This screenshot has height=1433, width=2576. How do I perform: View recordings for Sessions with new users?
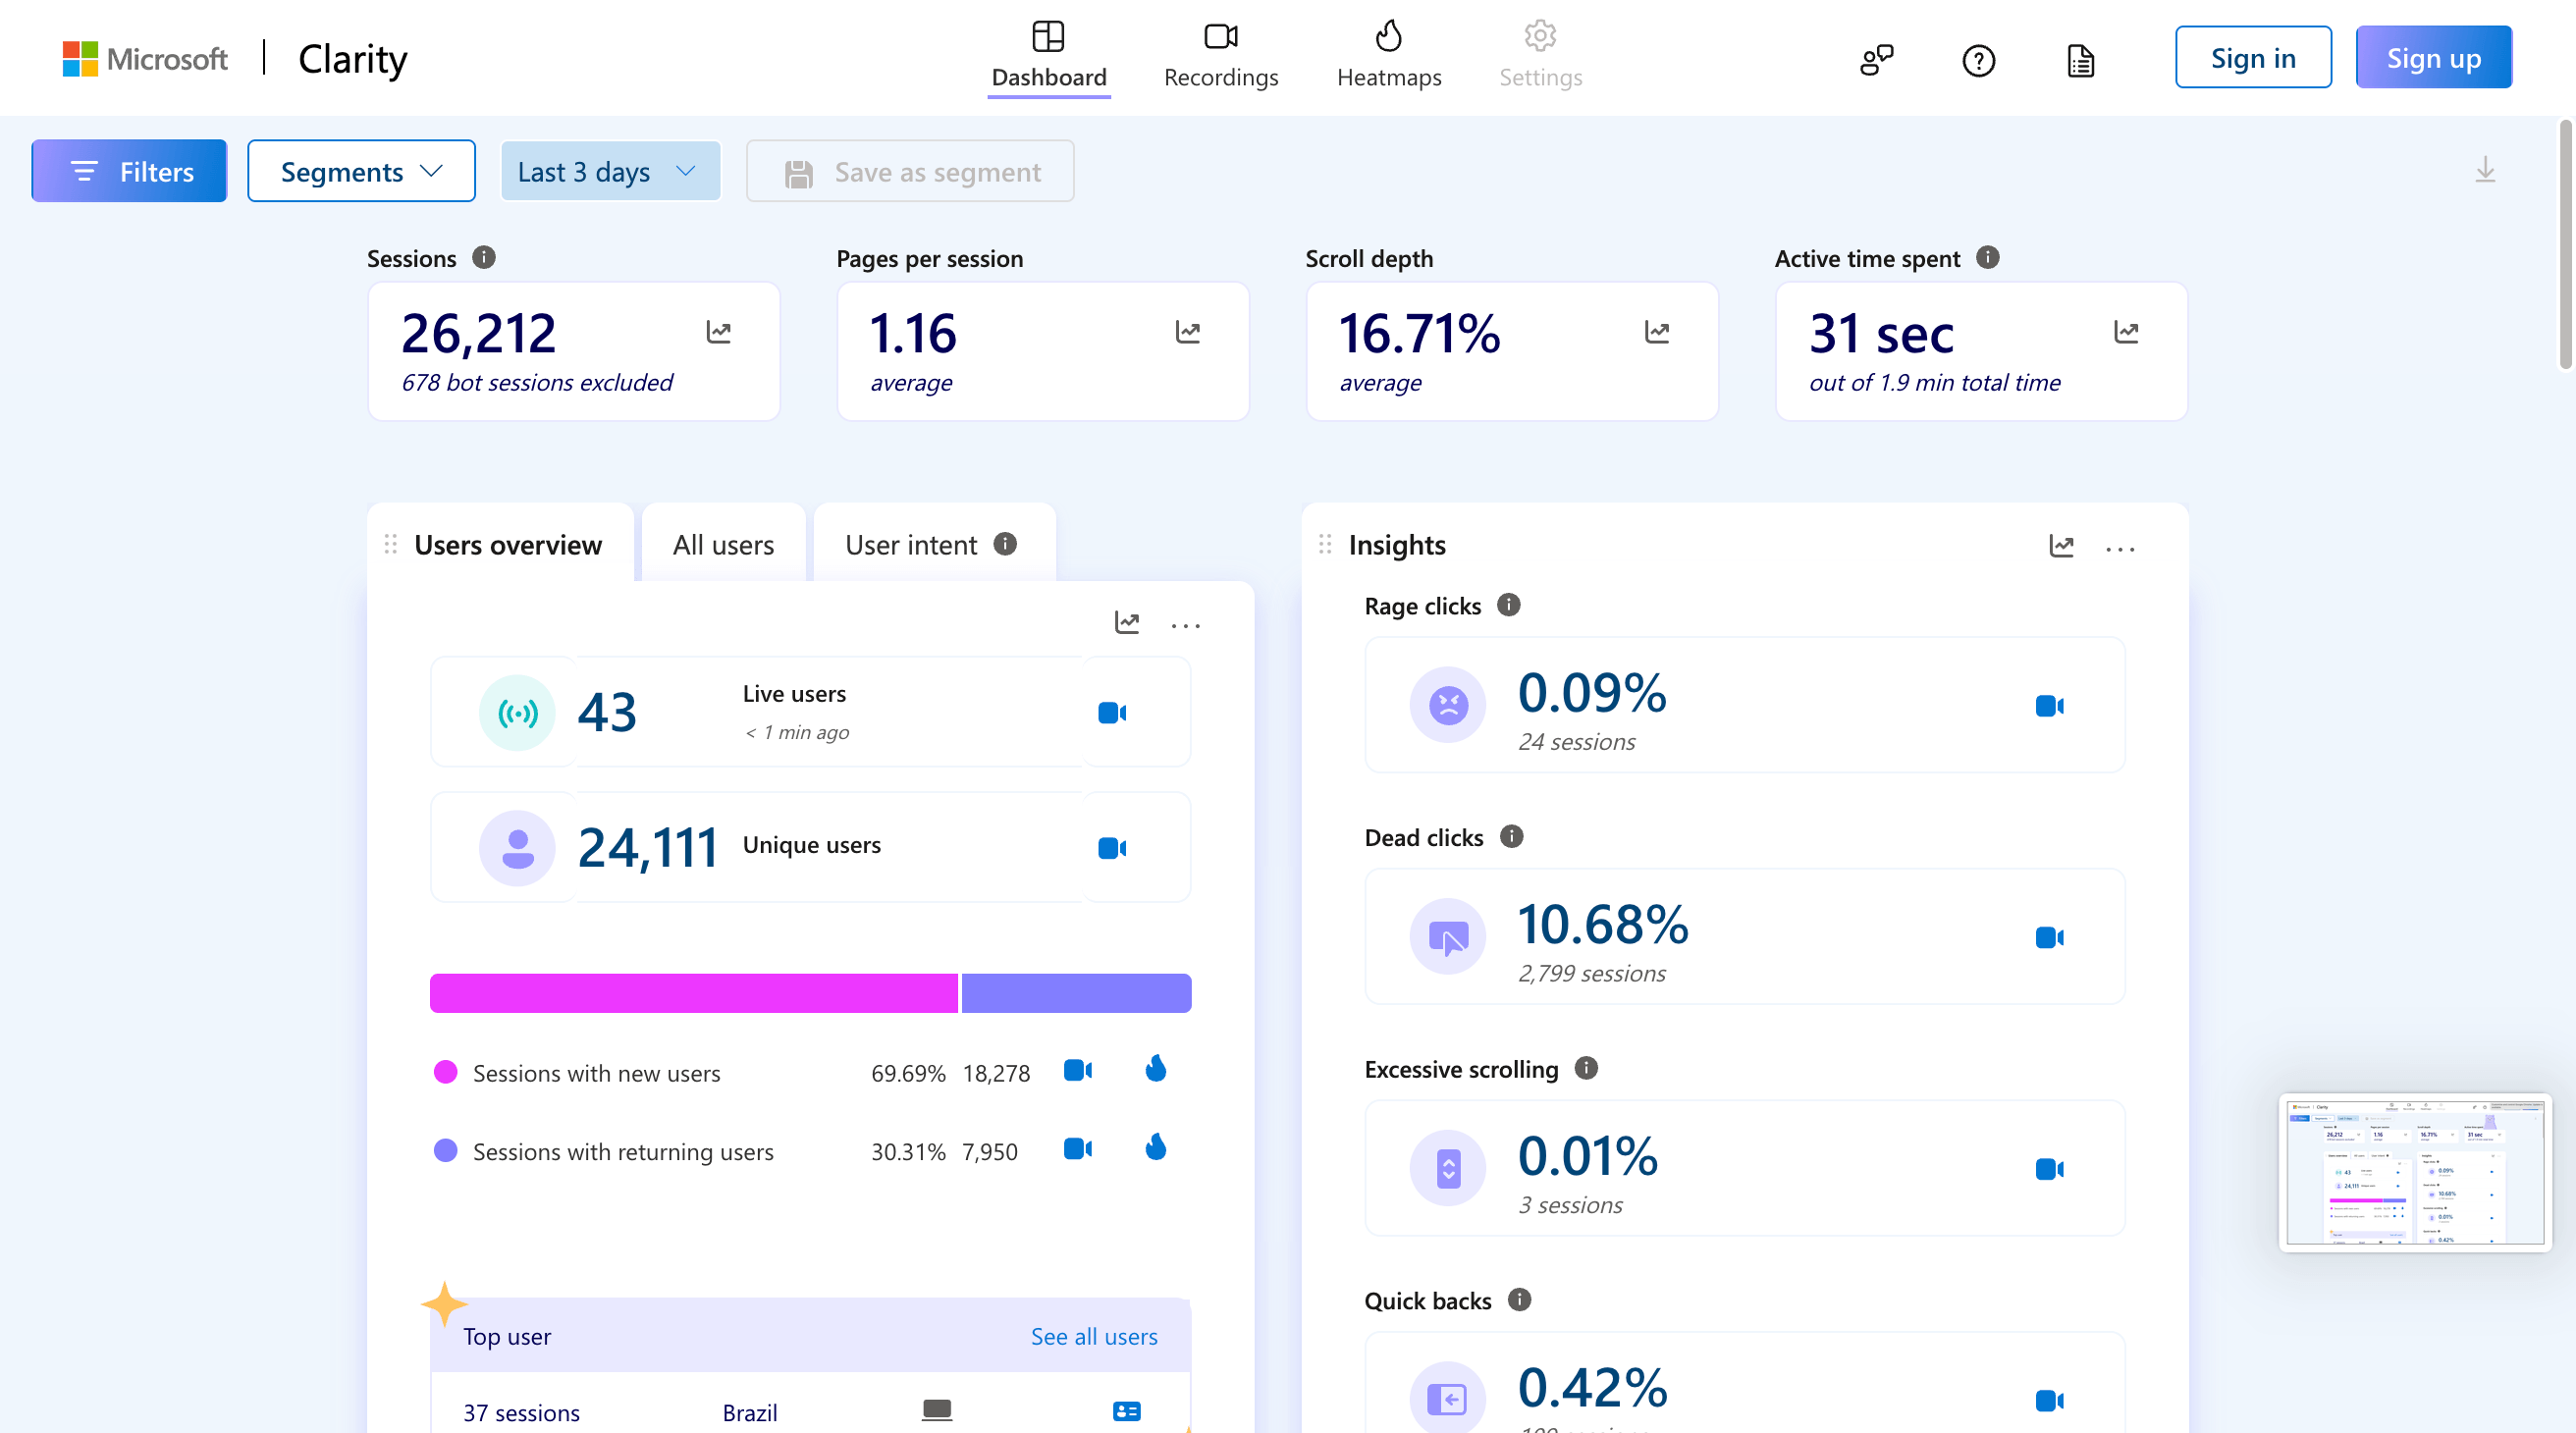click(x=1078, y=1070)
